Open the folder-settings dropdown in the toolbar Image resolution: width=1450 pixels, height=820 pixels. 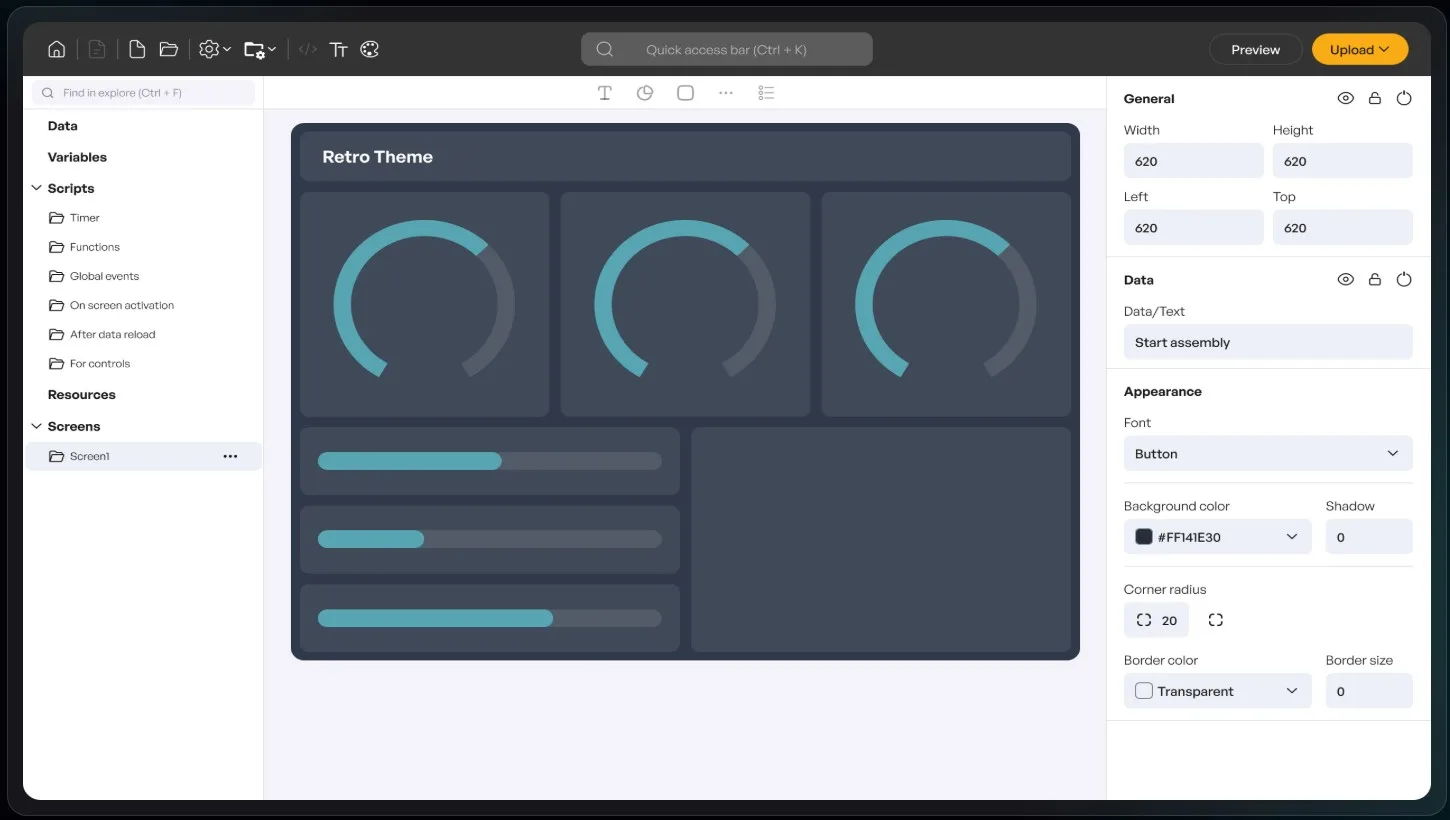(260, 49)
